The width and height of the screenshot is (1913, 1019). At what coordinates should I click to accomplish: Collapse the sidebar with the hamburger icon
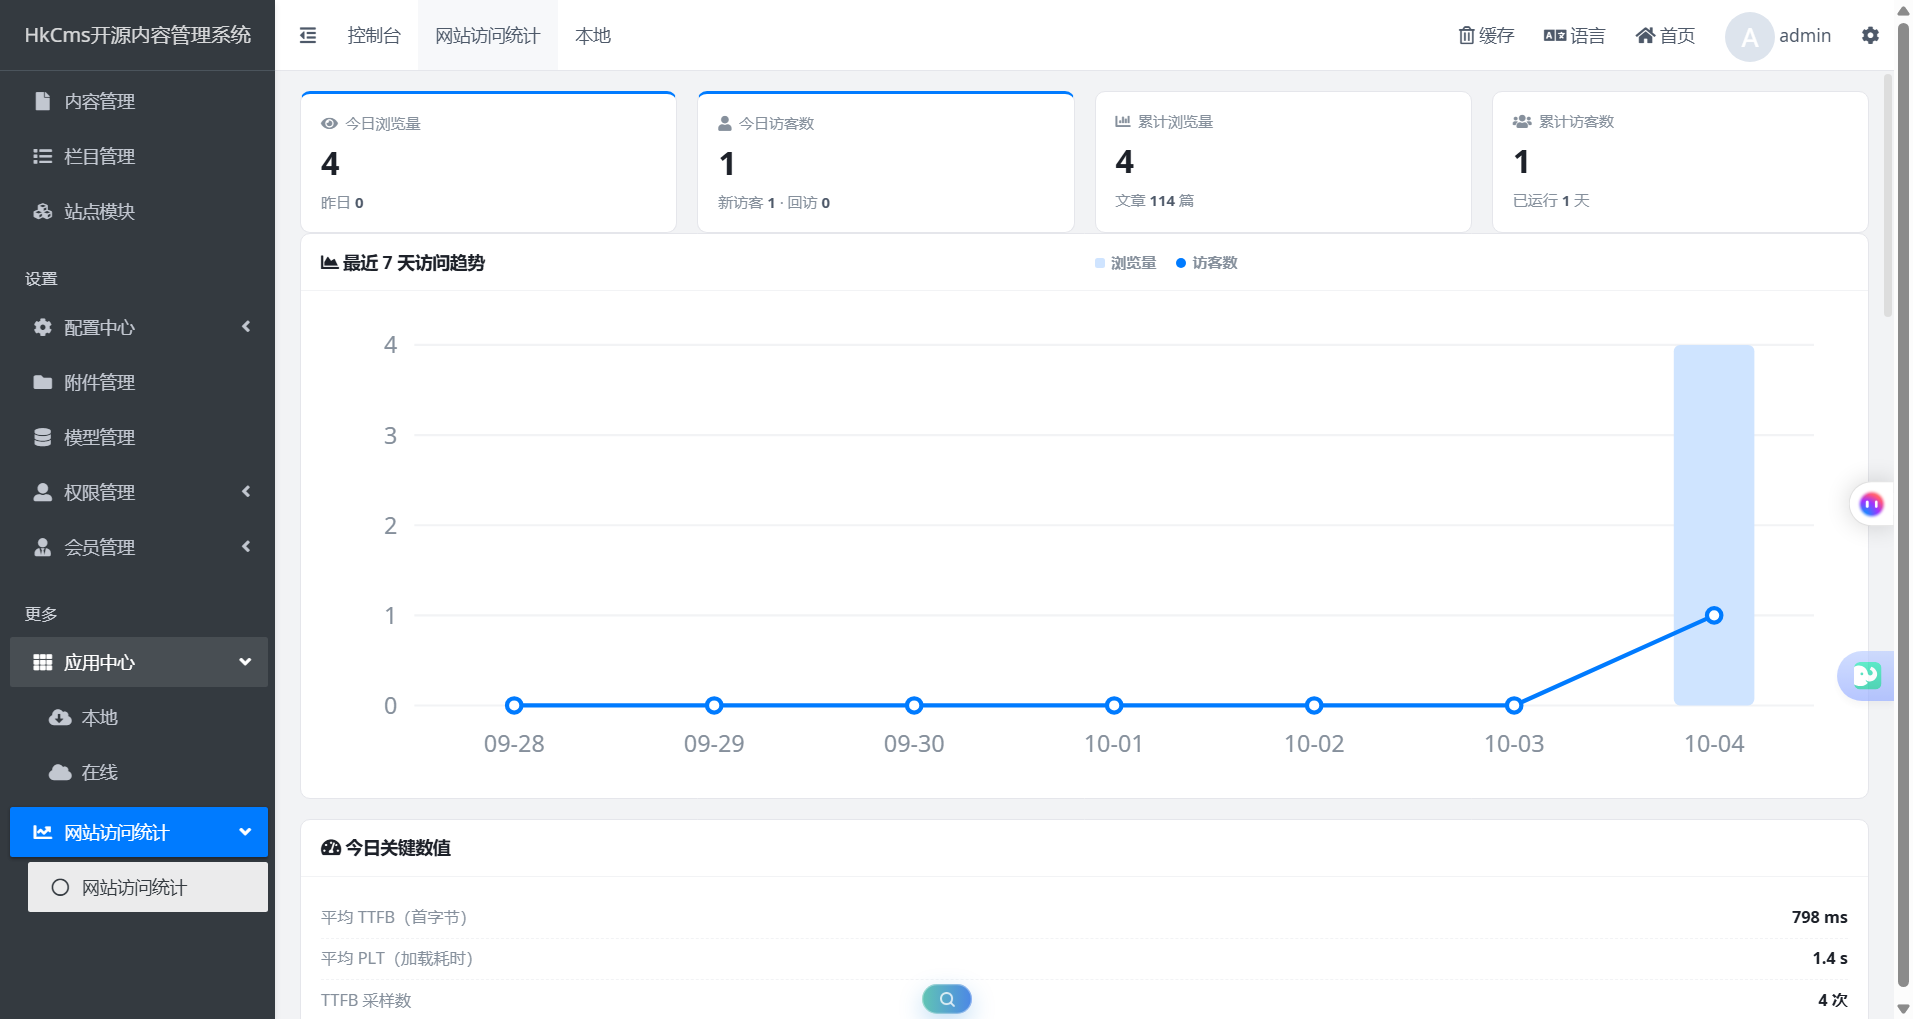308,35
